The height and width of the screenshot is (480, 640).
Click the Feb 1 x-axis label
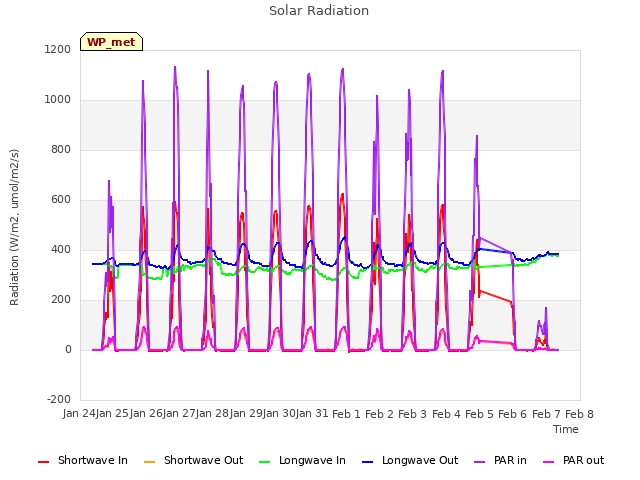tap(346, 414)
